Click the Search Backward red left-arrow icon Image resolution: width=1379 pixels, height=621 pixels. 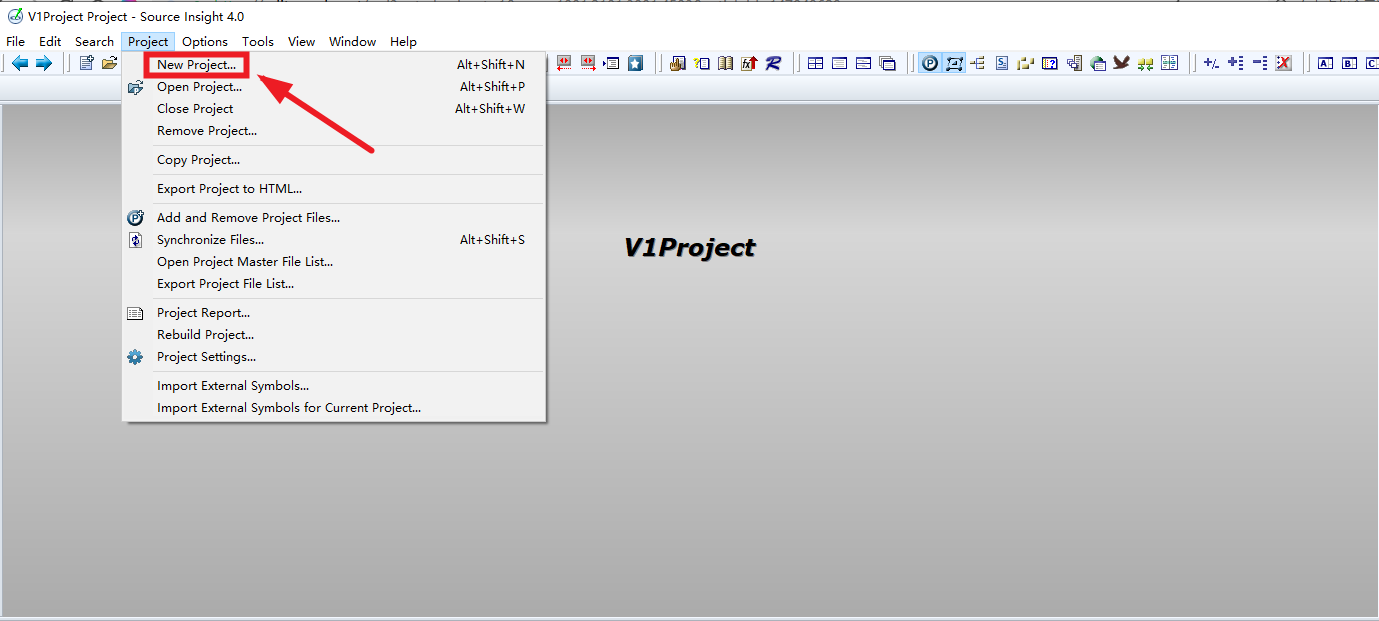[x=564, y=63]
